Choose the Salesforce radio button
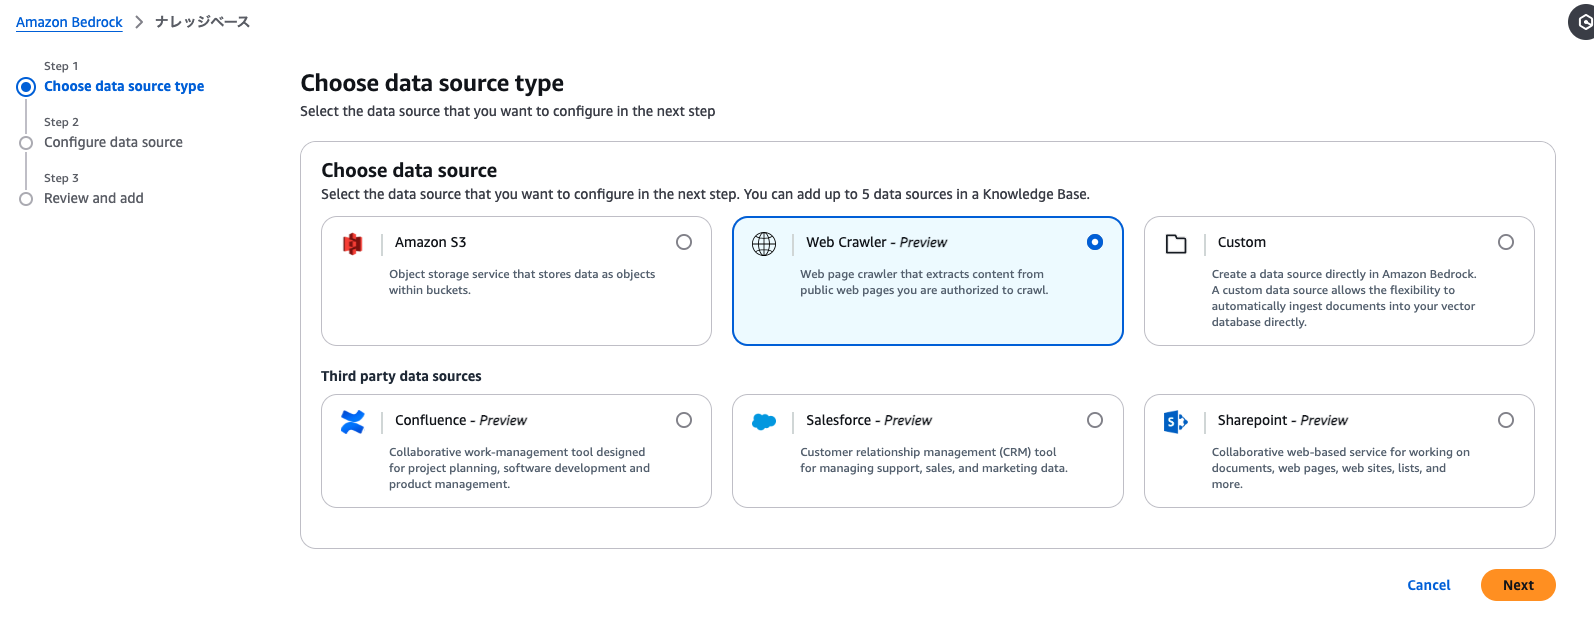Screen dimensions: 1594x627 [1095, 420]
